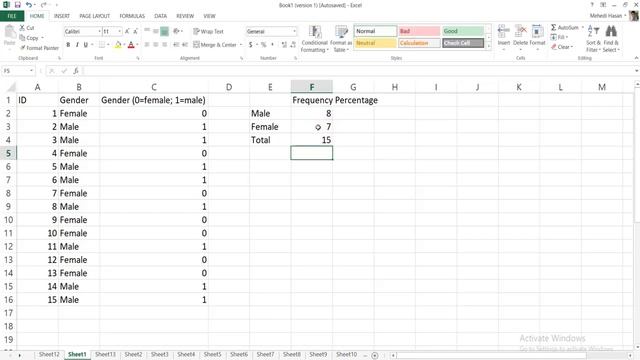Click the decrease indent icon

click(176, 44)
